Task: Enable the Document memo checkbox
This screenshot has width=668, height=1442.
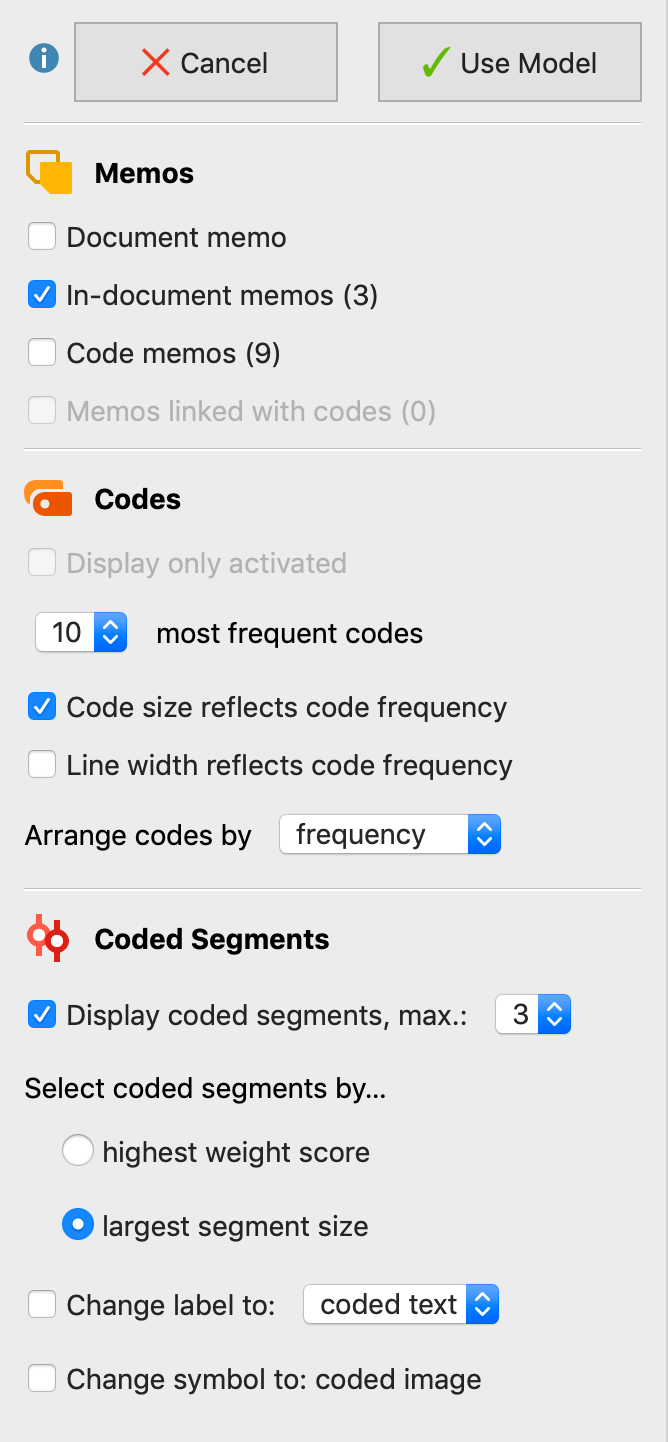Action: 41,236
